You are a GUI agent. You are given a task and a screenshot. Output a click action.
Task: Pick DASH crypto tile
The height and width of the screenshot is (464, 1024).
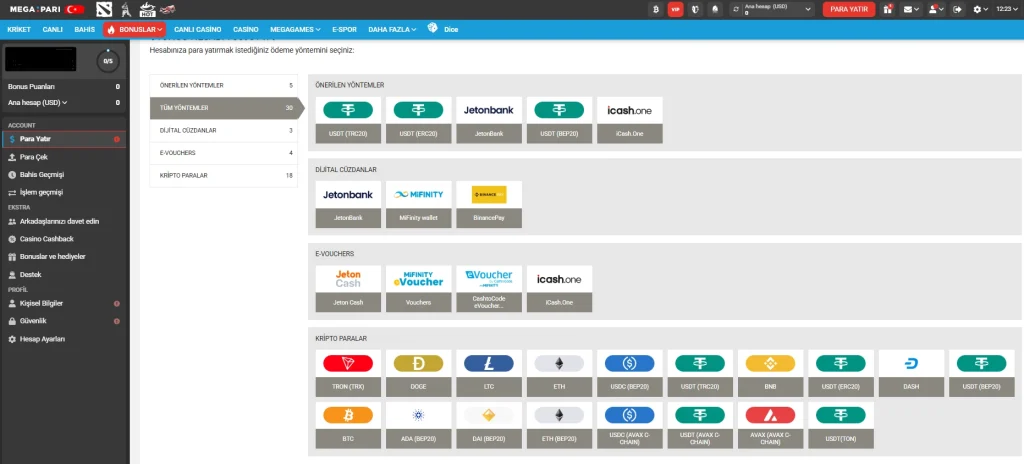tap(912, 373)
